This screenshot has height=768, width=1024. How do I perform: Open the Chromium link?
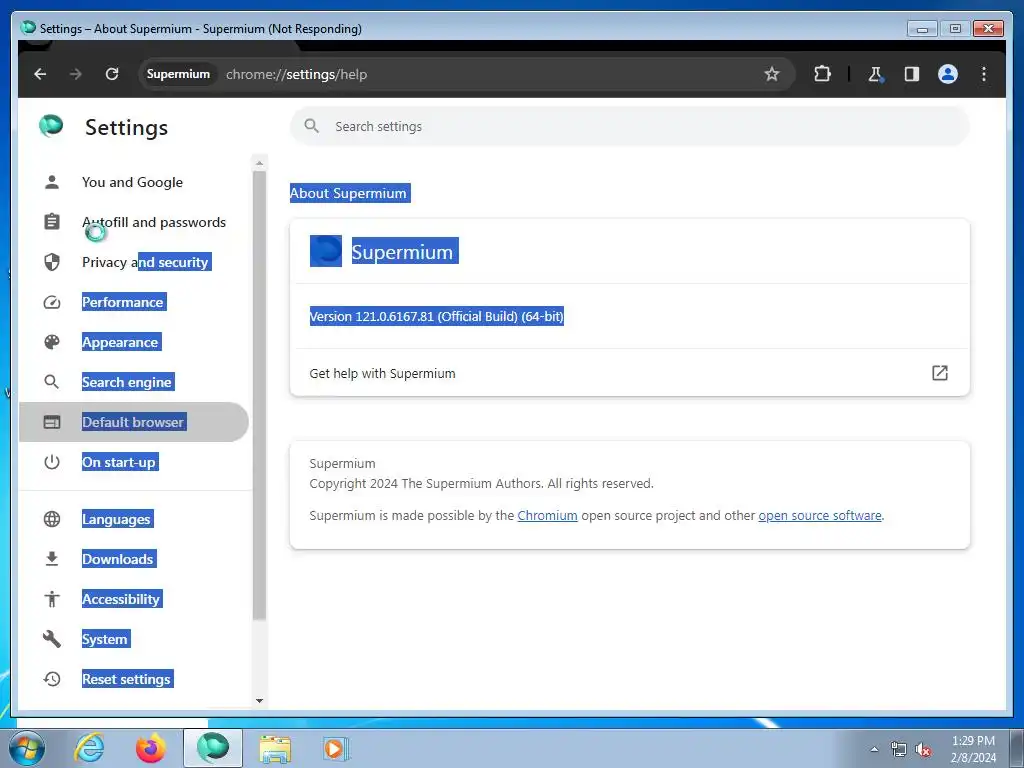point(547,515)
